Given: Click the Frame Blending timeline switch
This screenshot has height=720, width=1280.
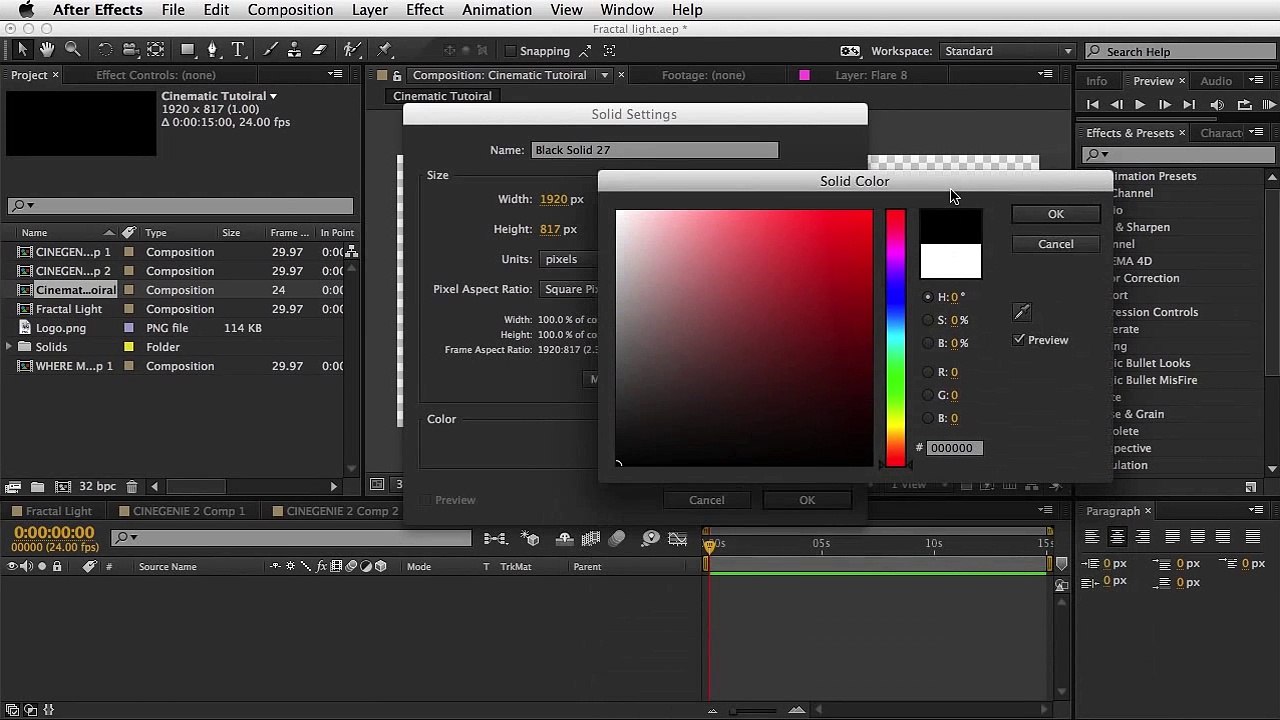Looking at the screenshot, I should tap(591, 539).
